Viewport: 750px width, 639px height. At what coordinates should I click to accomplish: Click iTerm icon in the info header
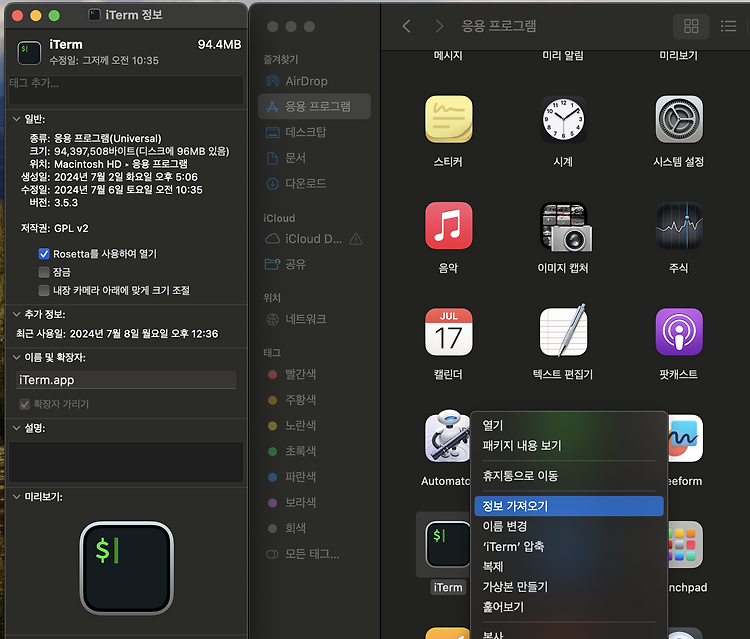29,52
